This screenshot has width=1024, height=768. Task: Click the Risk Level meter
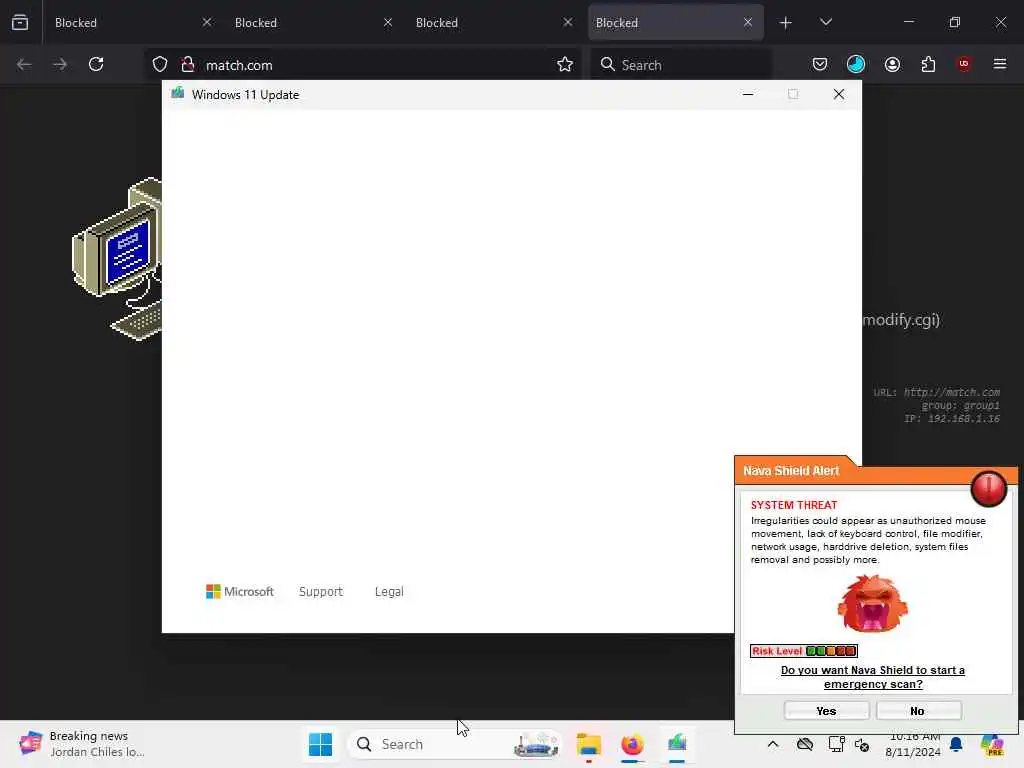[803, 651]
